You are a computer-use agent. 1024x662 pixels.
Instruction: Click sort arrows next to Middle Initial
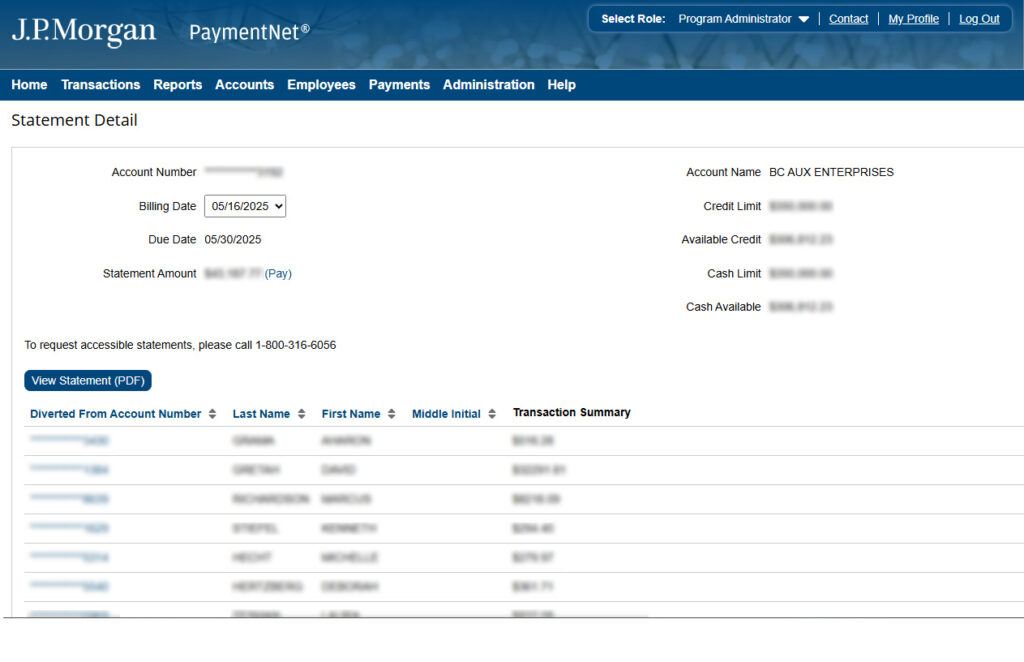coord(492,414)
